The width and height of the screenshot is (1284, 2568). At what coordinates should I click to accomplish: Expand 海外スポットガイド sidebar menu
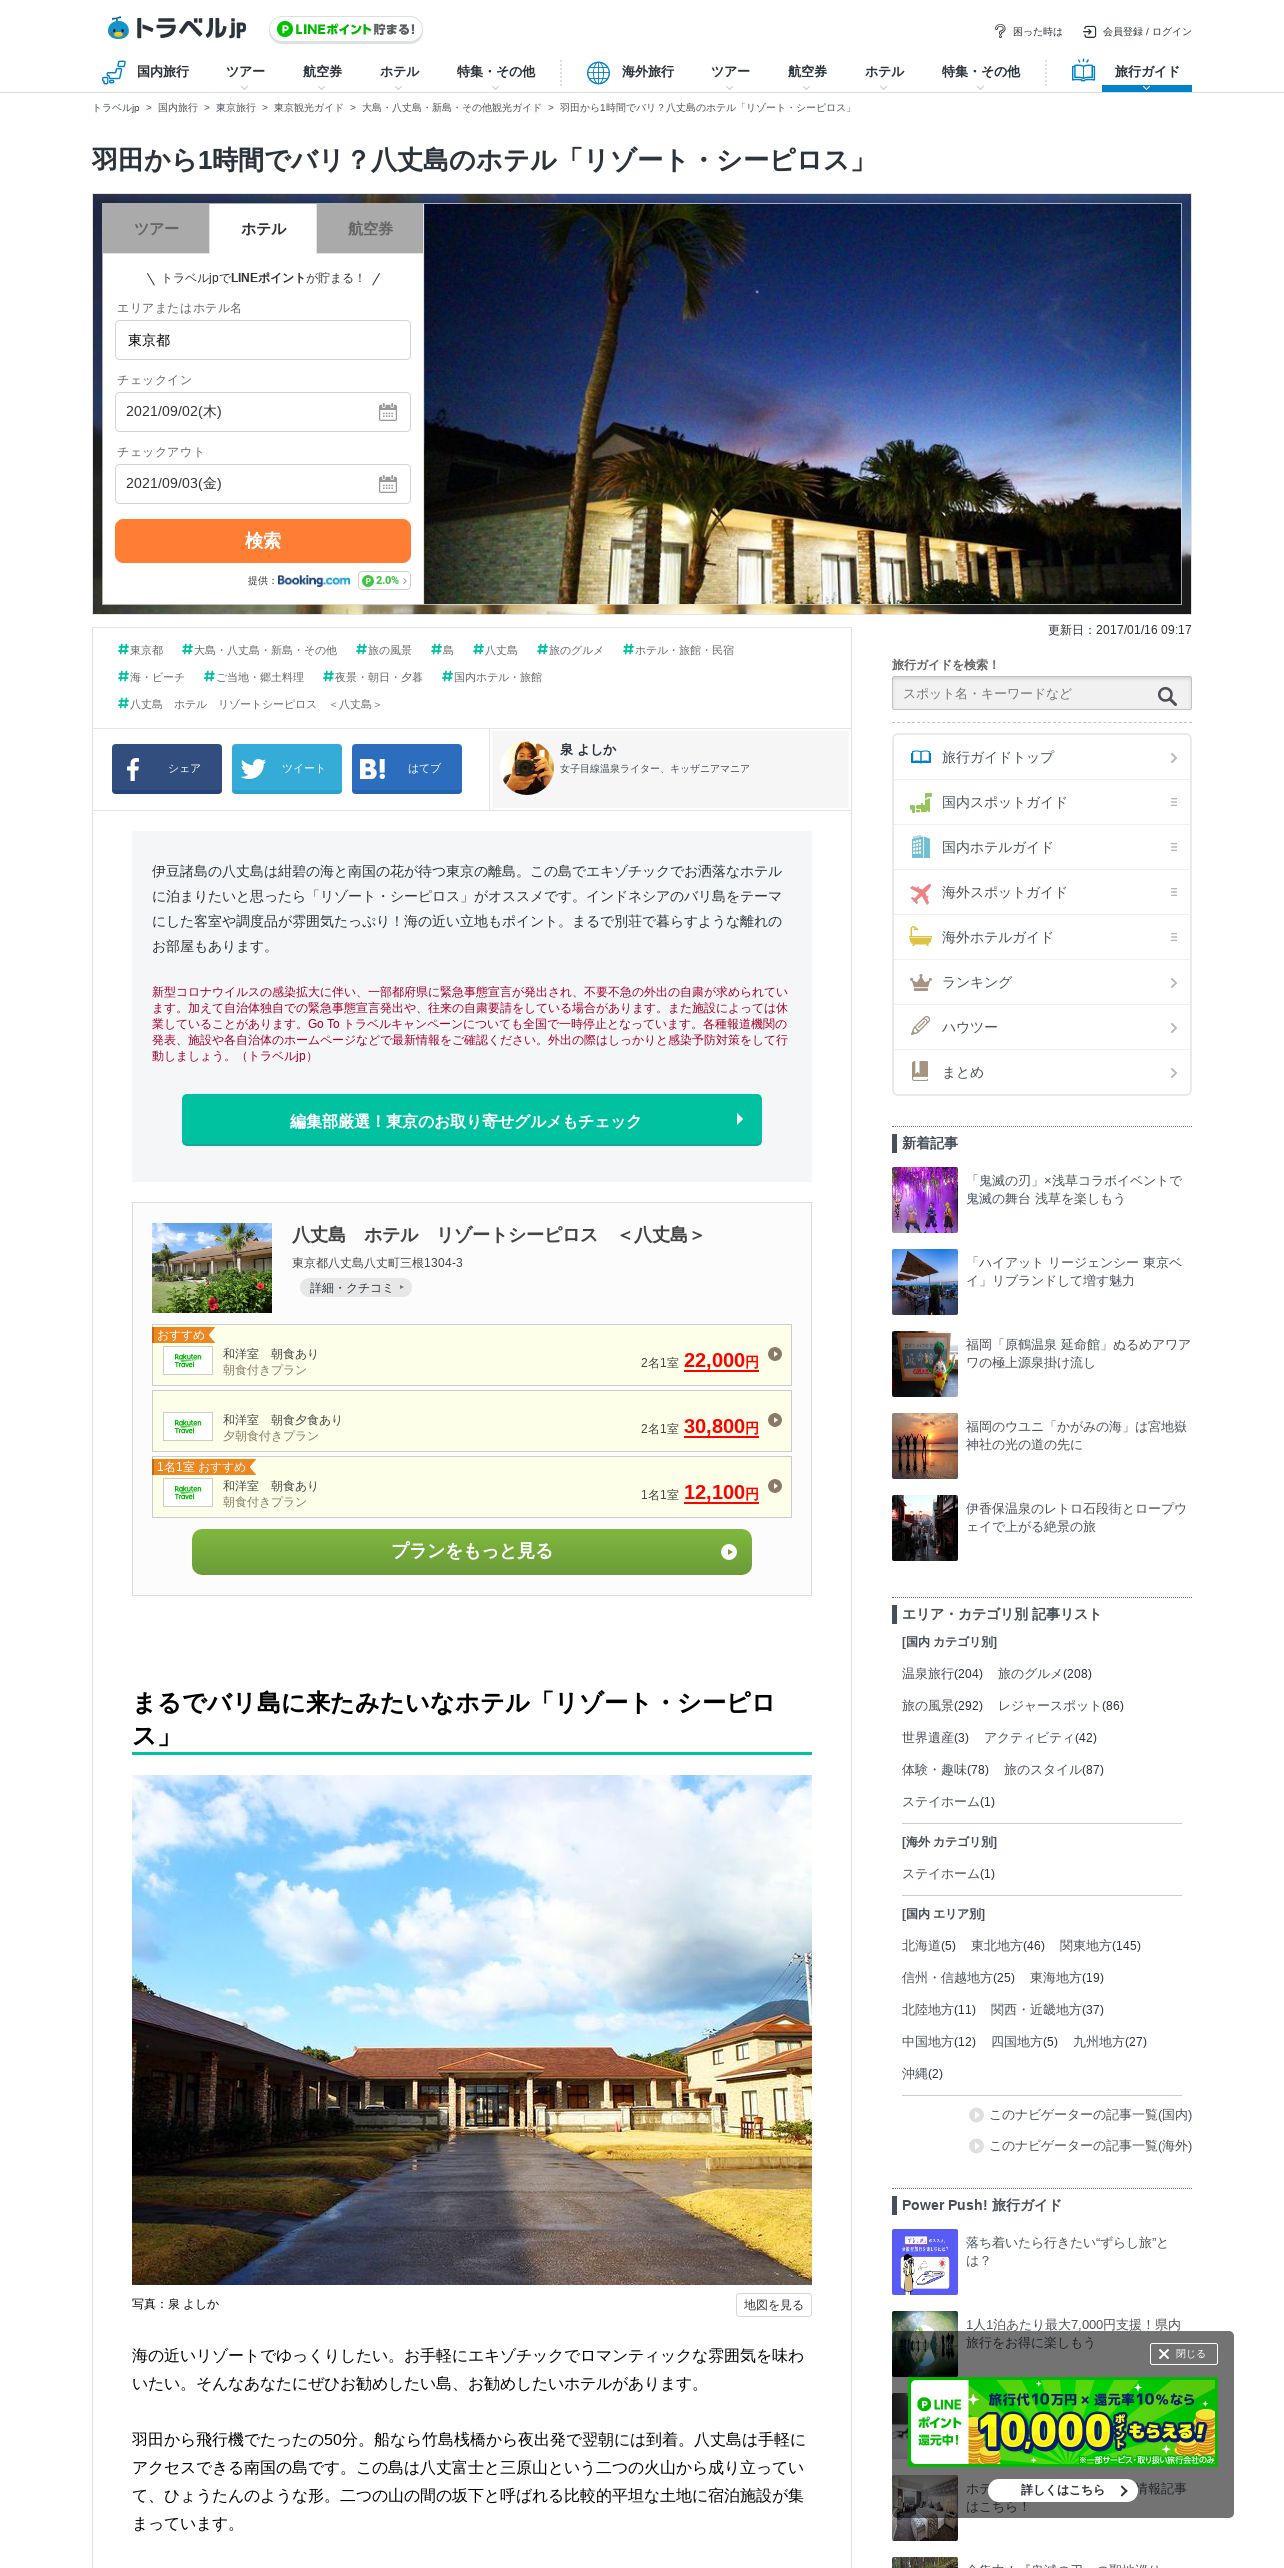1042,892
